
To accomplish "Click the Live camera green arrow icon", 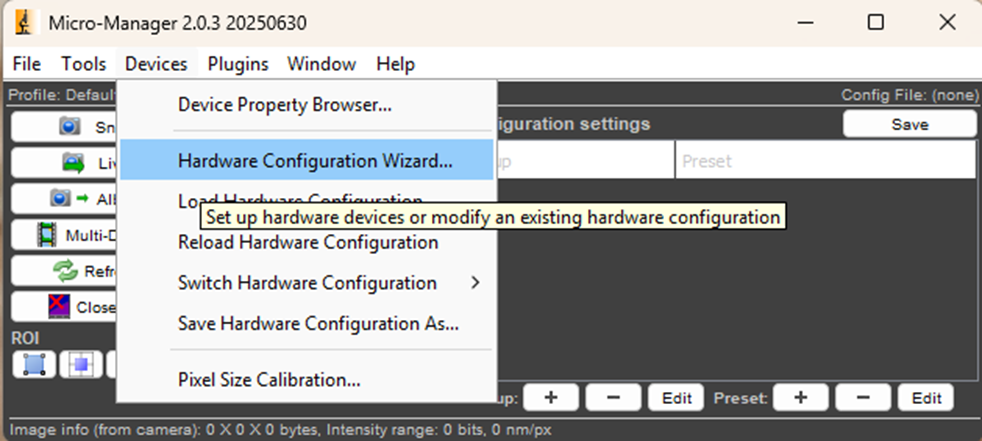I will coord(73,163).
